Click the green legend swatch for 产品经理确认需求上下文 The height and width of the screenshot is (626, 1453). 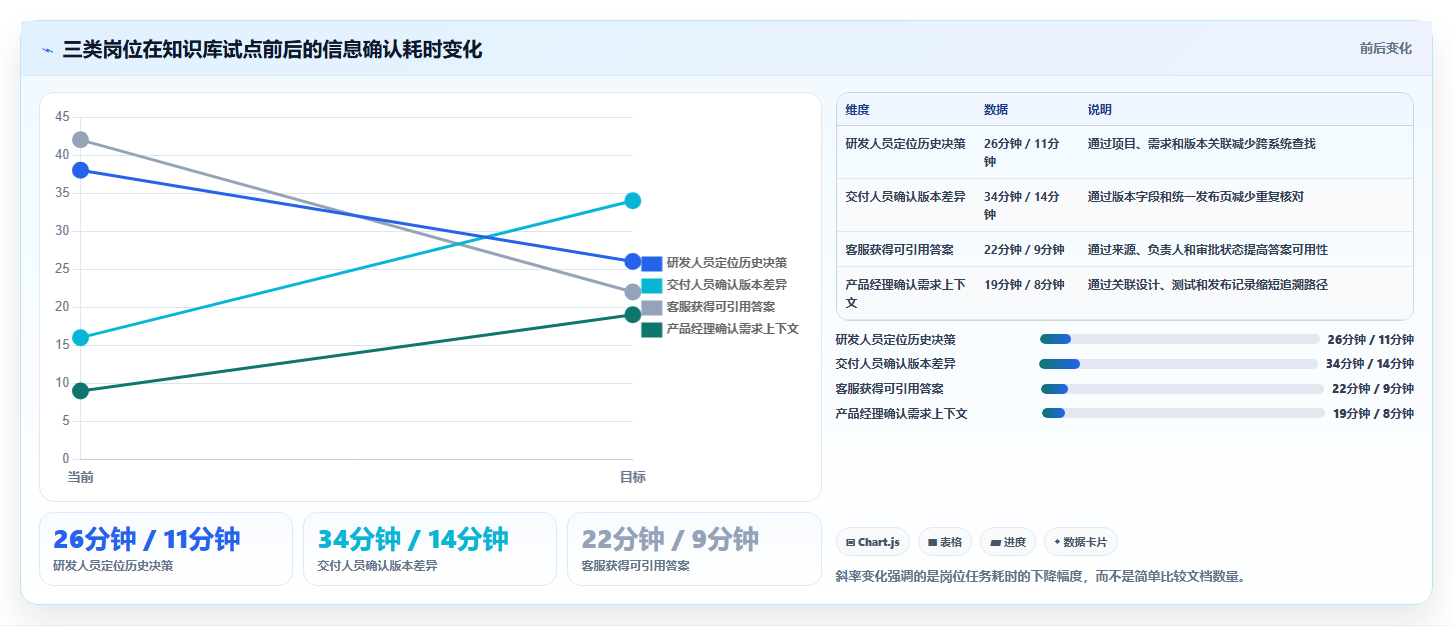pos(651,329)
